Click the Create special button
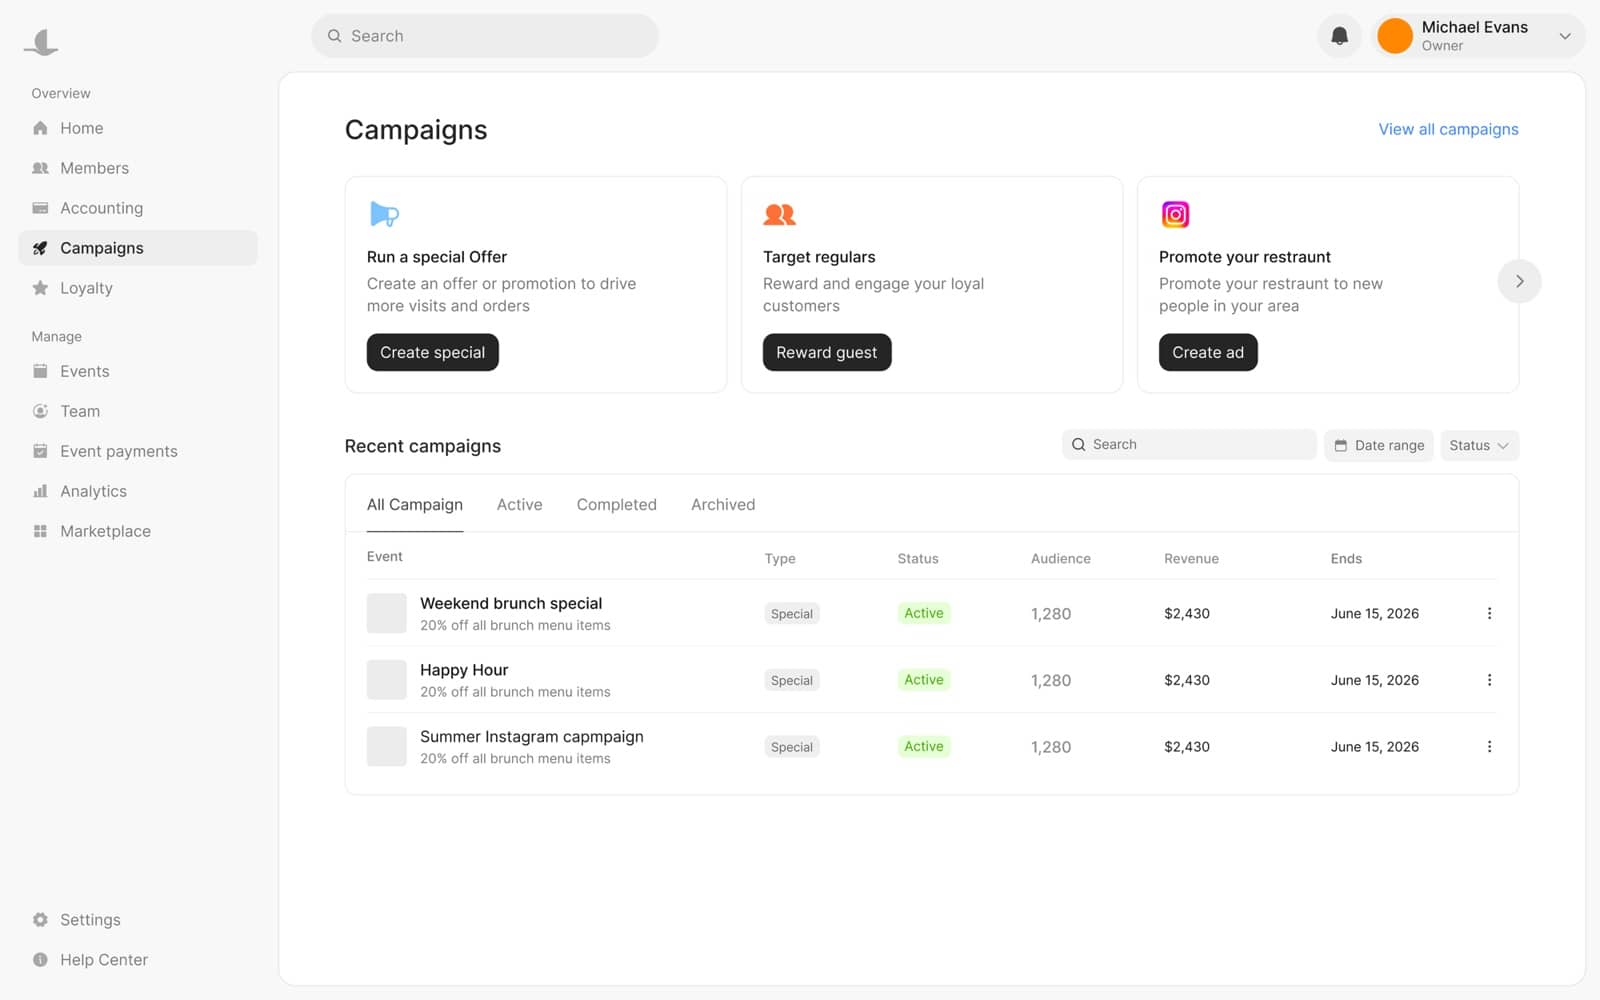The width and height of the screenshot is (1600, 1000). [432, 352]
